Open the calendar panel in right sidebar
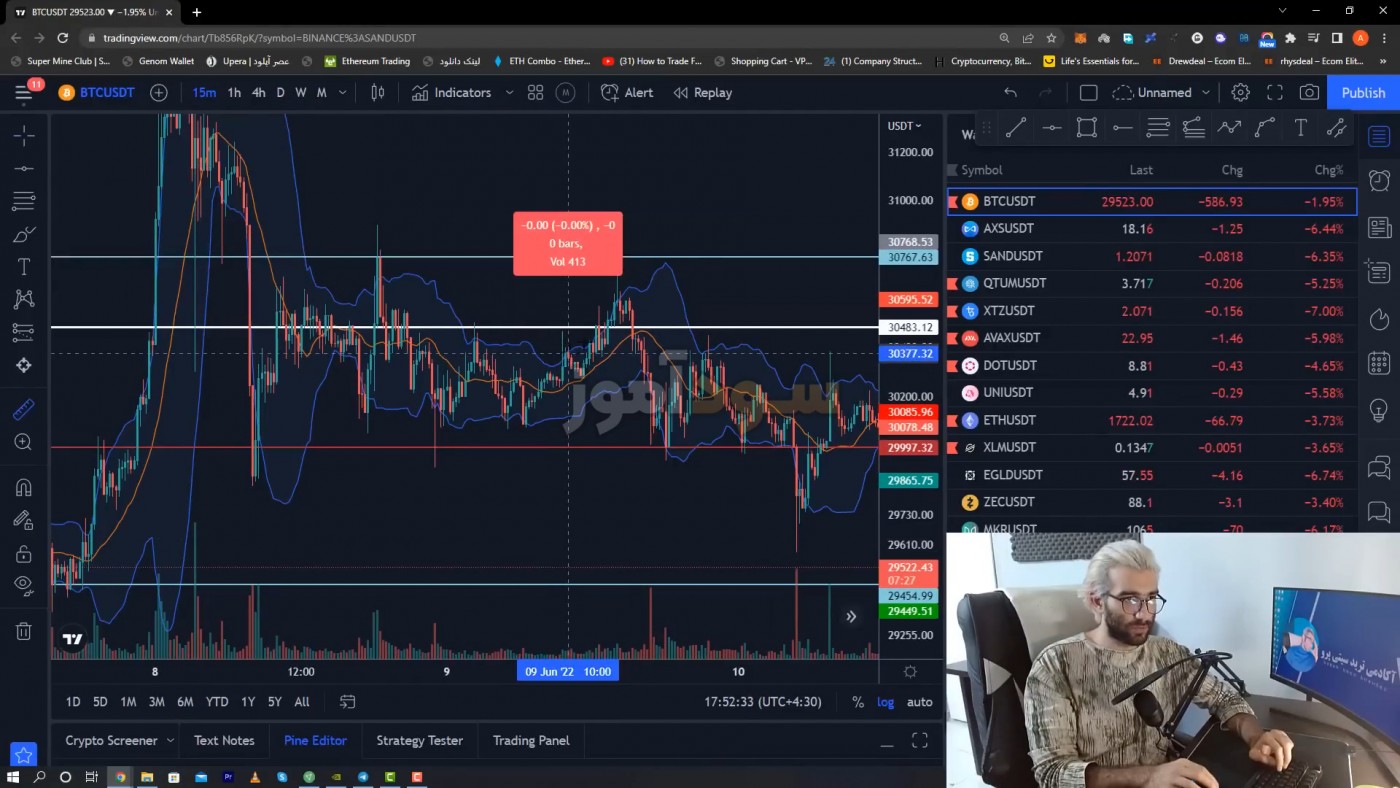The height and width of the screenshot is (788, 1400). click(x=1379, y=364)
